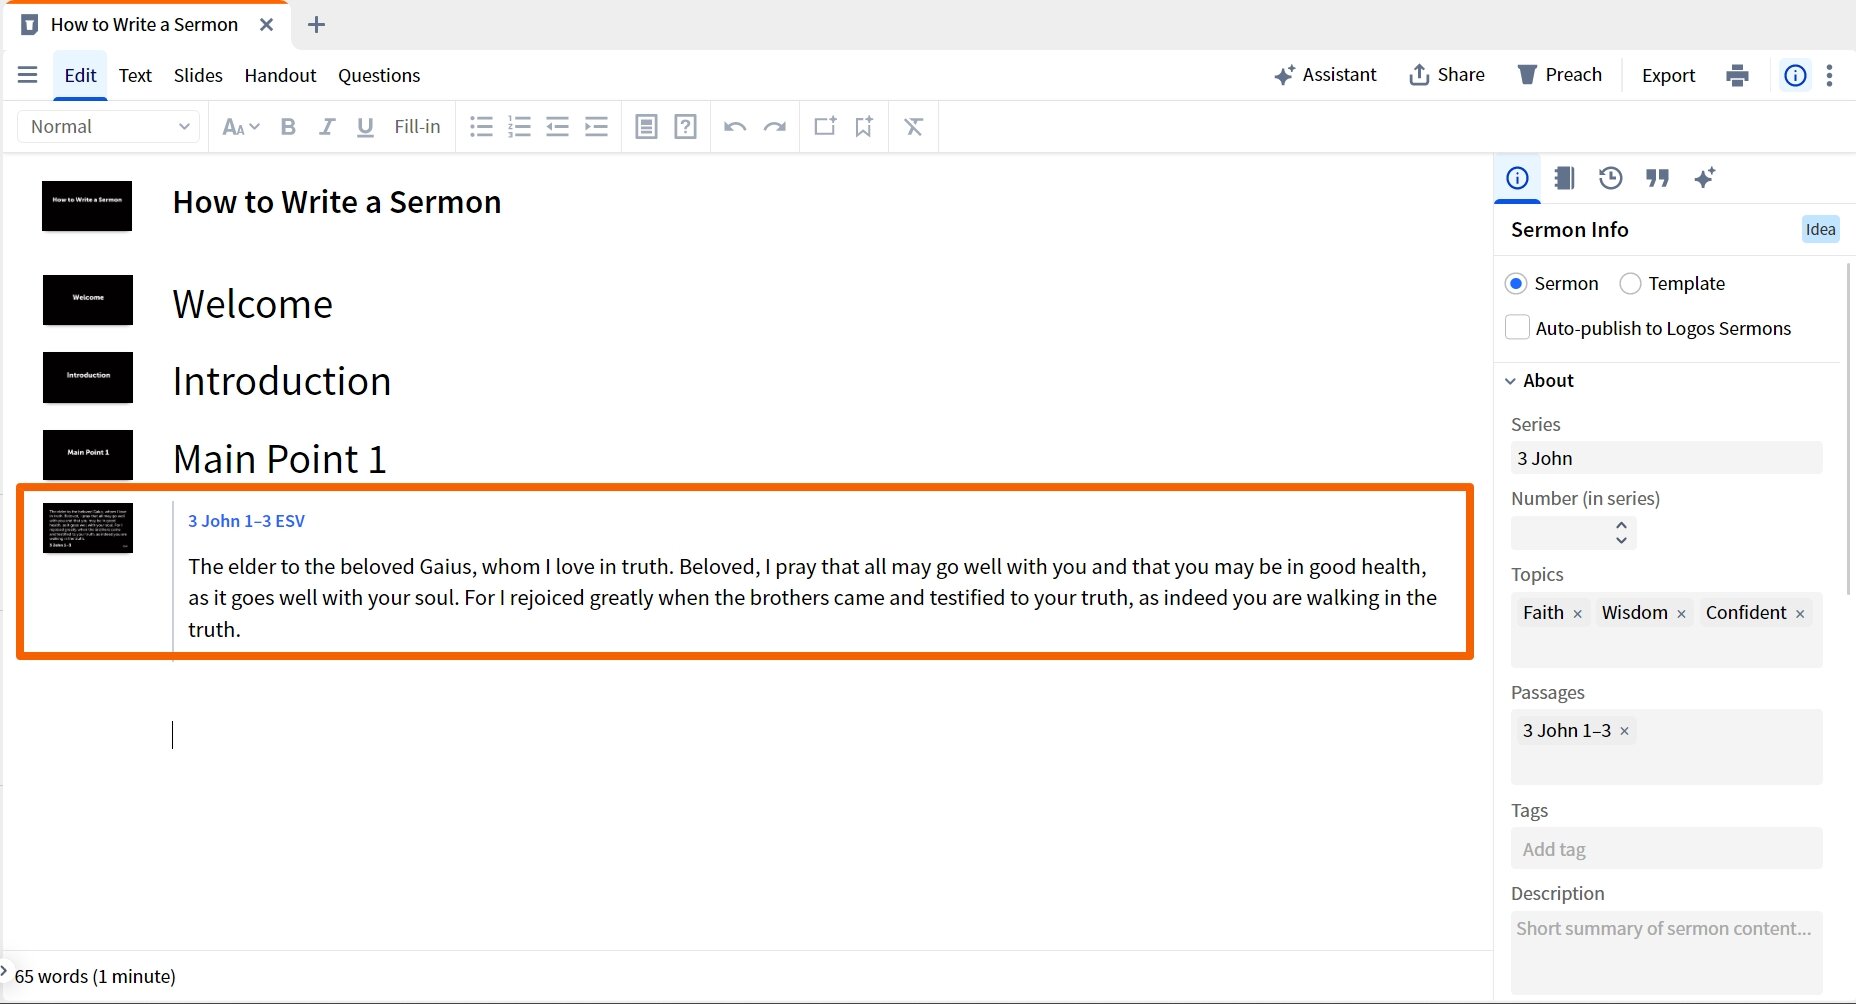The width and height of the screenshot is (1856, 1004).
Task: Toggle bold formatting
Action: click(x=288, y=126)
